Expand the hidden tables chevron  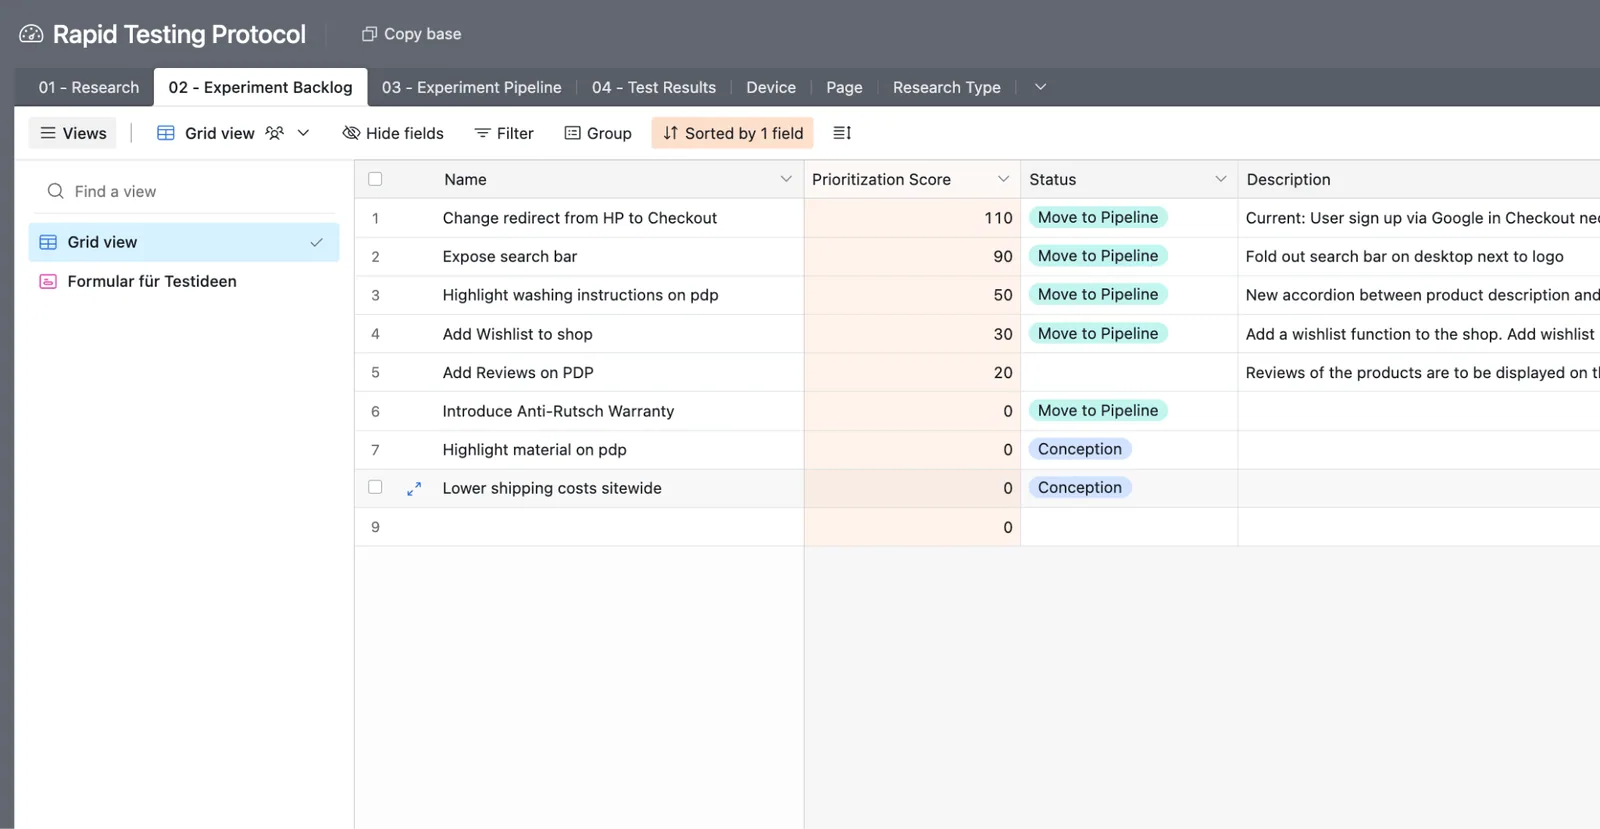point(1040,87)
